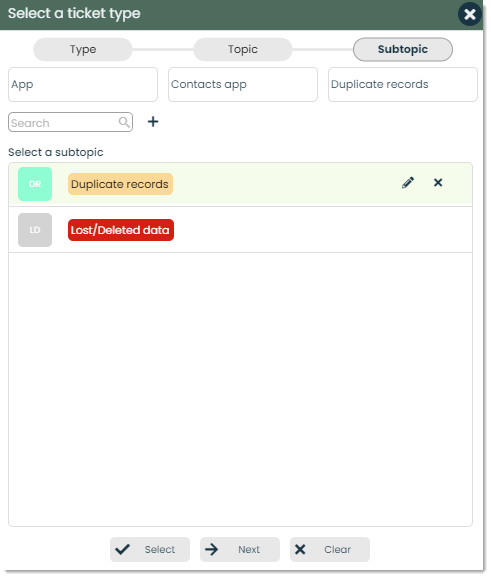491x578 pixels.
Task: Click the App type field
Action: tap(83, 84)
